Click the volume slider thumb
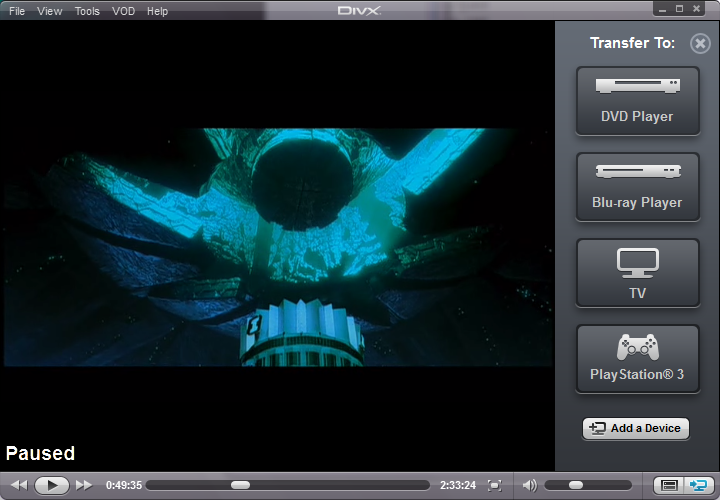The image size is (720, 501). (576, 485)
